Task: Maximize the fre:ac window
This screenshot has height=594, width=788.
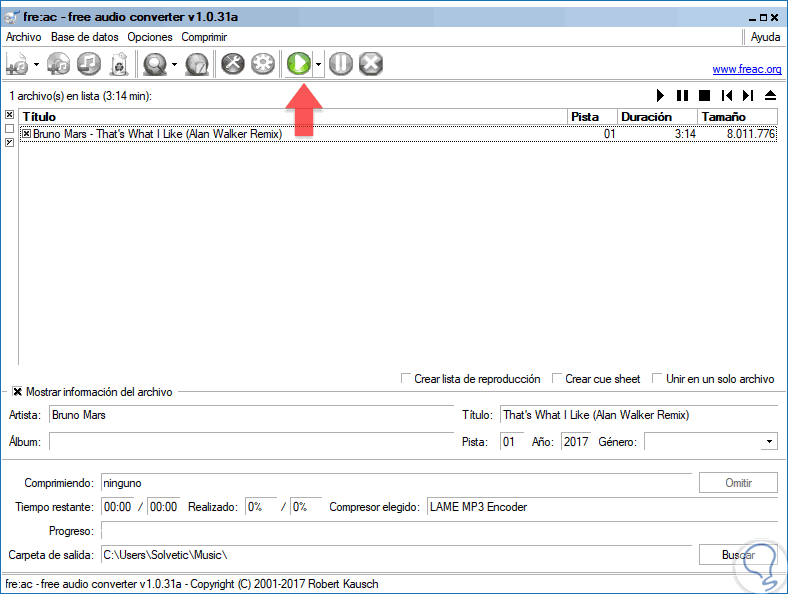Action: (x=763, y=18)
